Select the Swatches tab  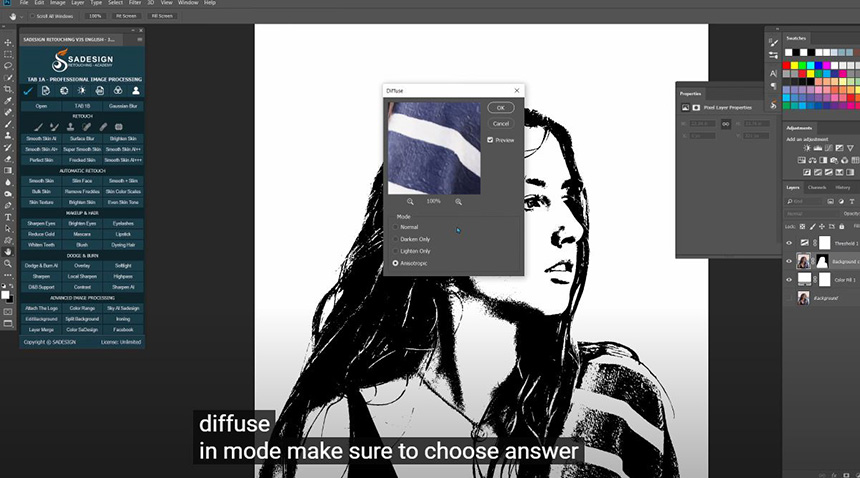coord(796,38)
